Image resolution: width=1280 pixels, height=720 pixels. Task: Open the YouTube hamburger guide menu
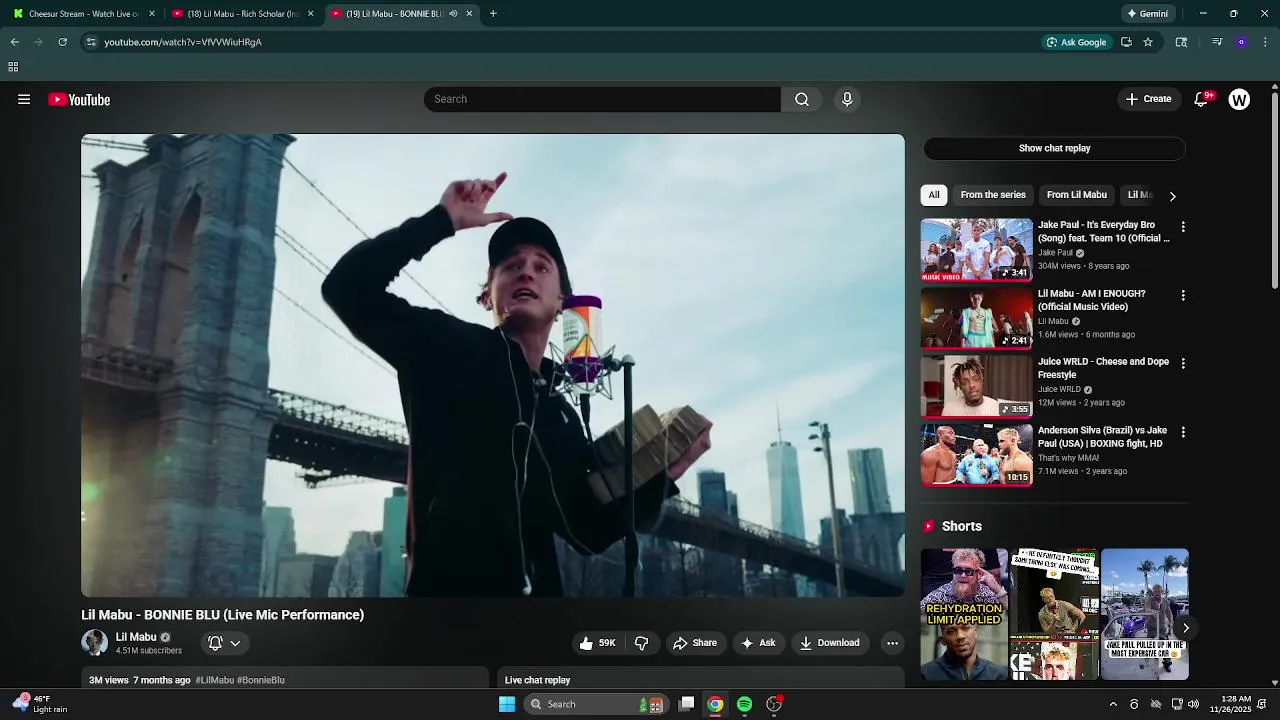coord(24,99)
